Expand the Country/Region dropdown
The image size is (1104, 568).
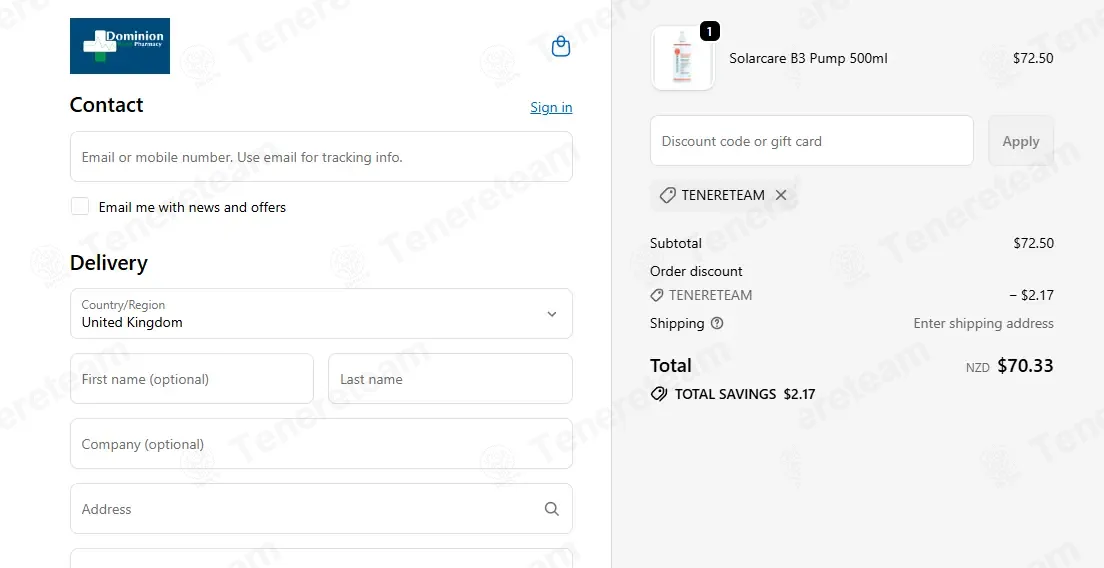coord(321,314)
